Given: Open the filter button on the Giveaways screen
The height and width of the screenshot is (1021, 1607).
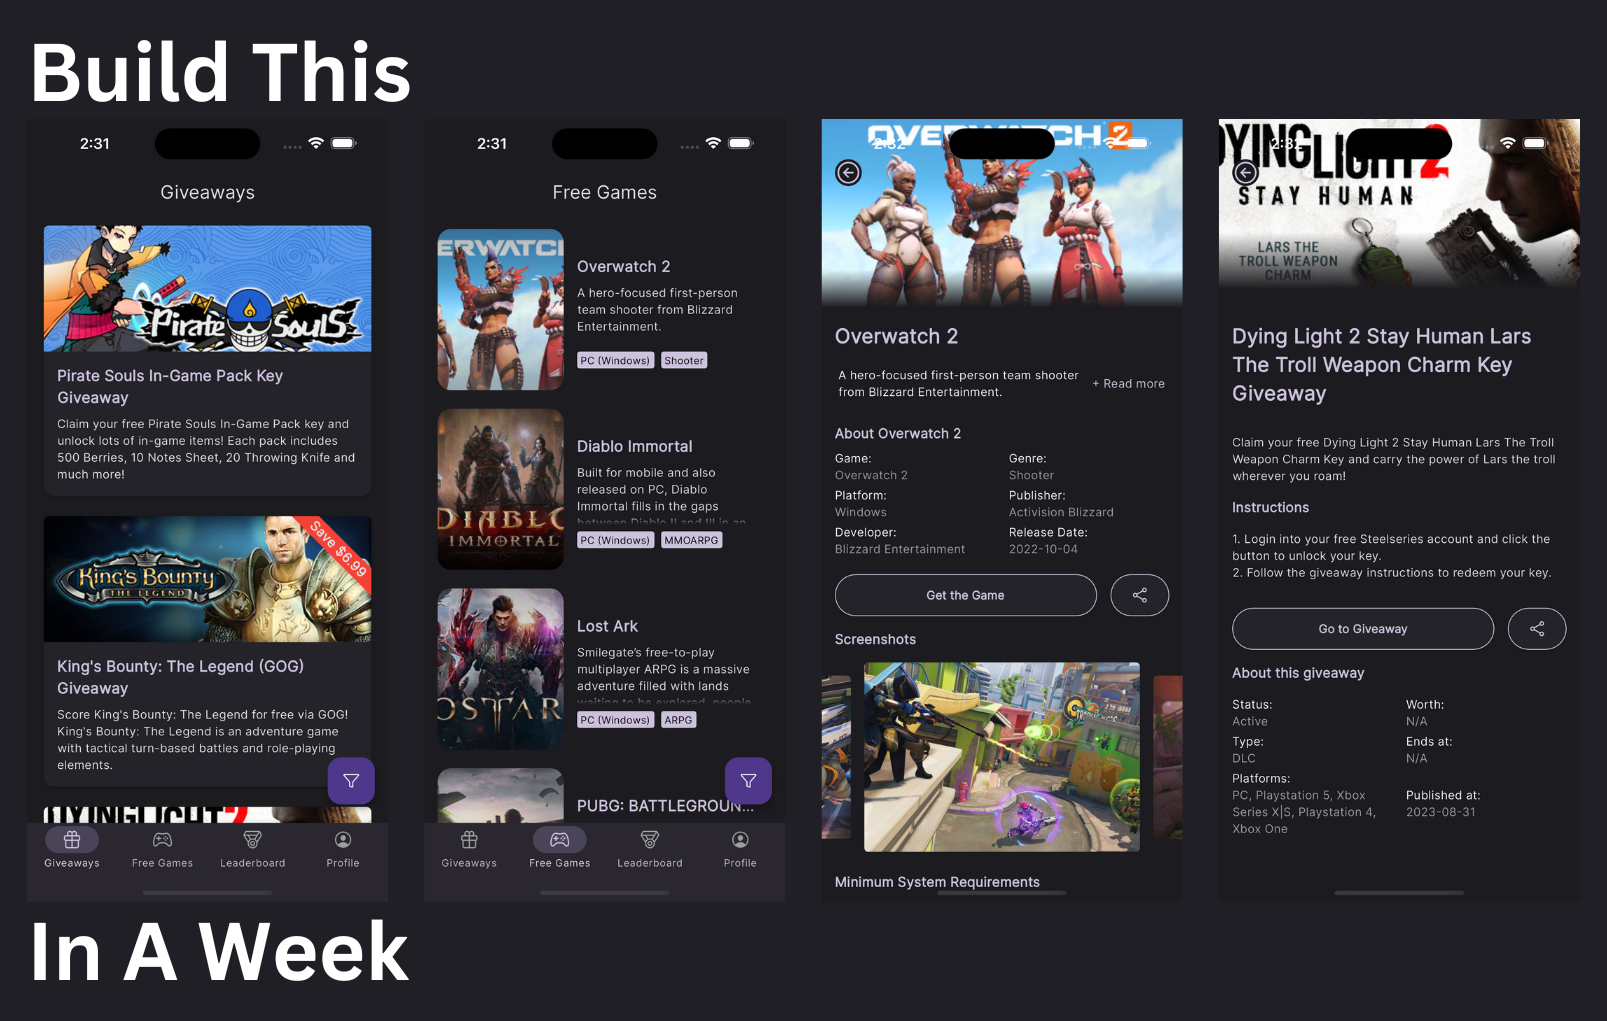Looking at the screenshot, I should (351, 781).
